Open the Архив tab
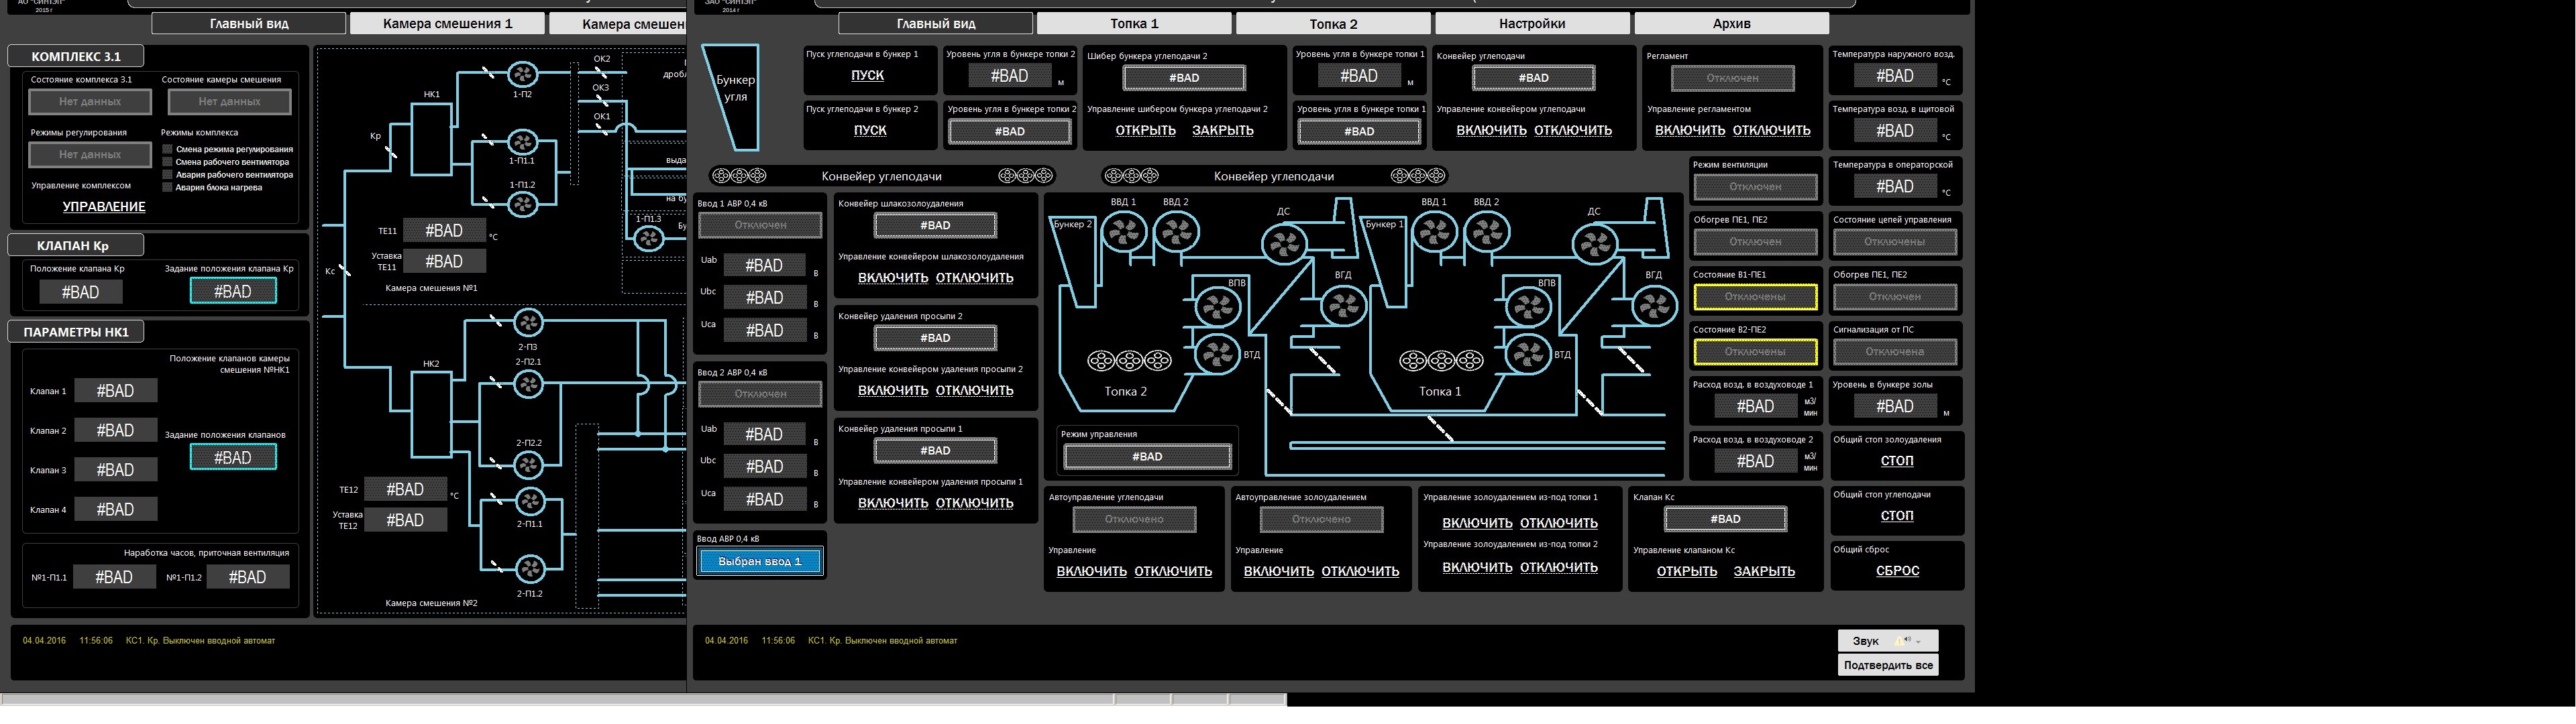2576x724 pixels. click(x=1731, y=23)
